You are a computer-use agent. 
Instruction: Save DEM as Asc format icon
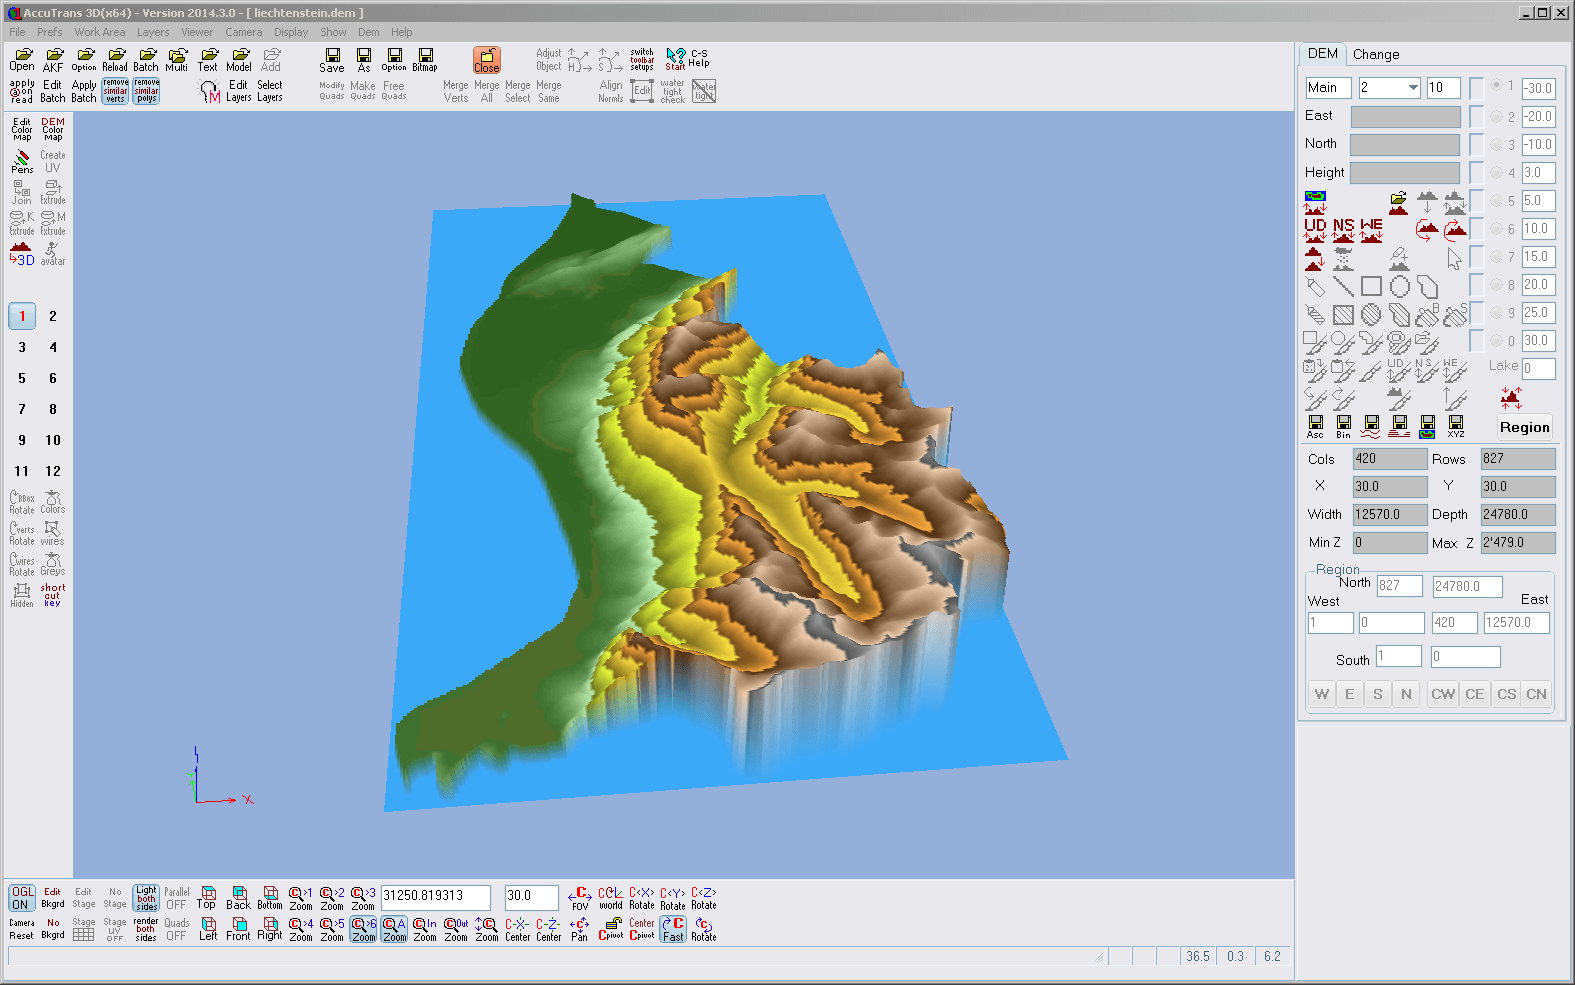(1315, 427)
